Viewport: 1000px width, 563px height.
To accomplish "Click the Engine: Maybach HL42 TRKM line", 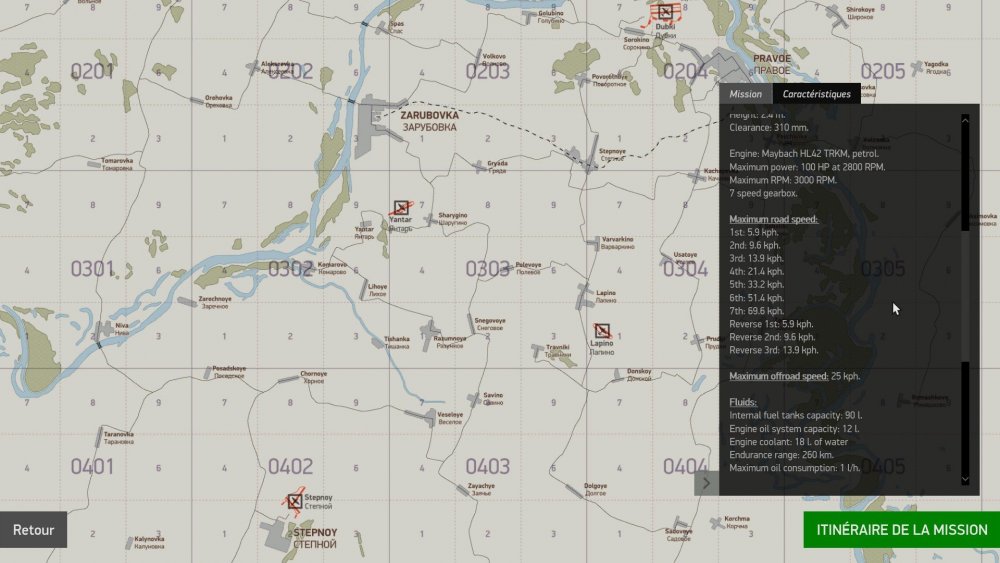I will tap(804, 154).
